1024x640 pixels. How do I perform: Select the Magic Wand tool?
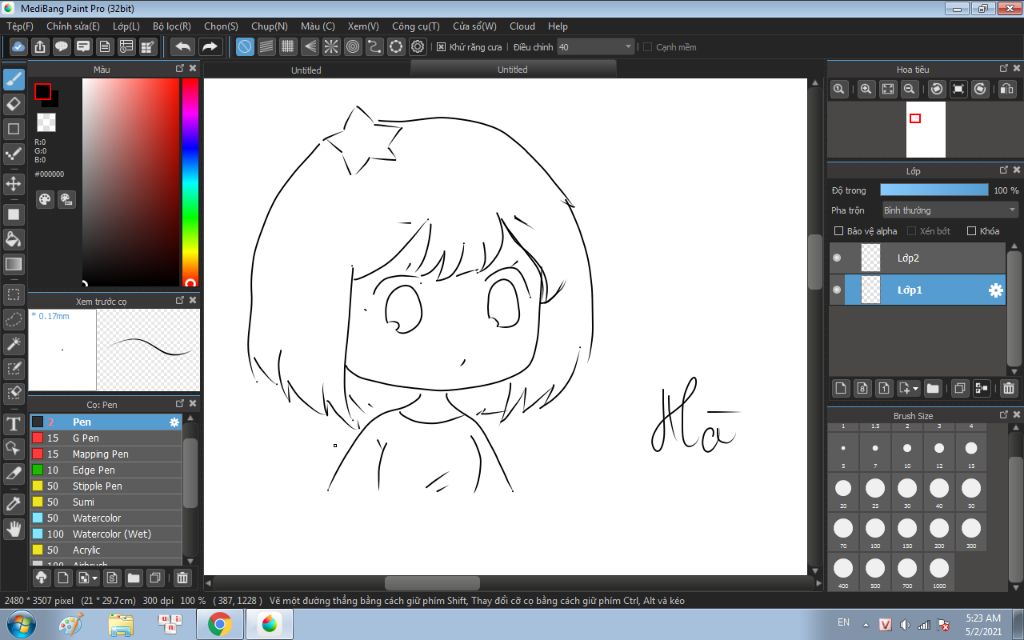(14, 344)
